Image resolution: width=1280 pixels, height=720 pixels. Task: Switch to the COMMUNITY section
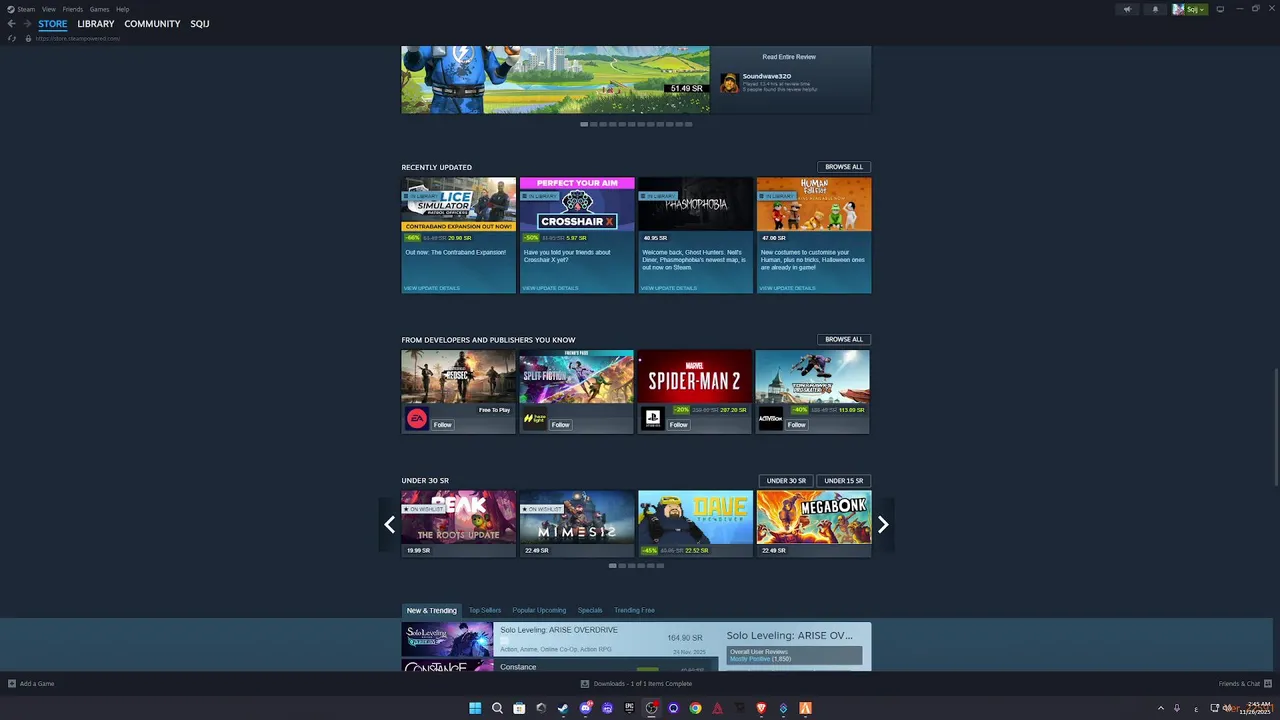(x=152, y=24)
